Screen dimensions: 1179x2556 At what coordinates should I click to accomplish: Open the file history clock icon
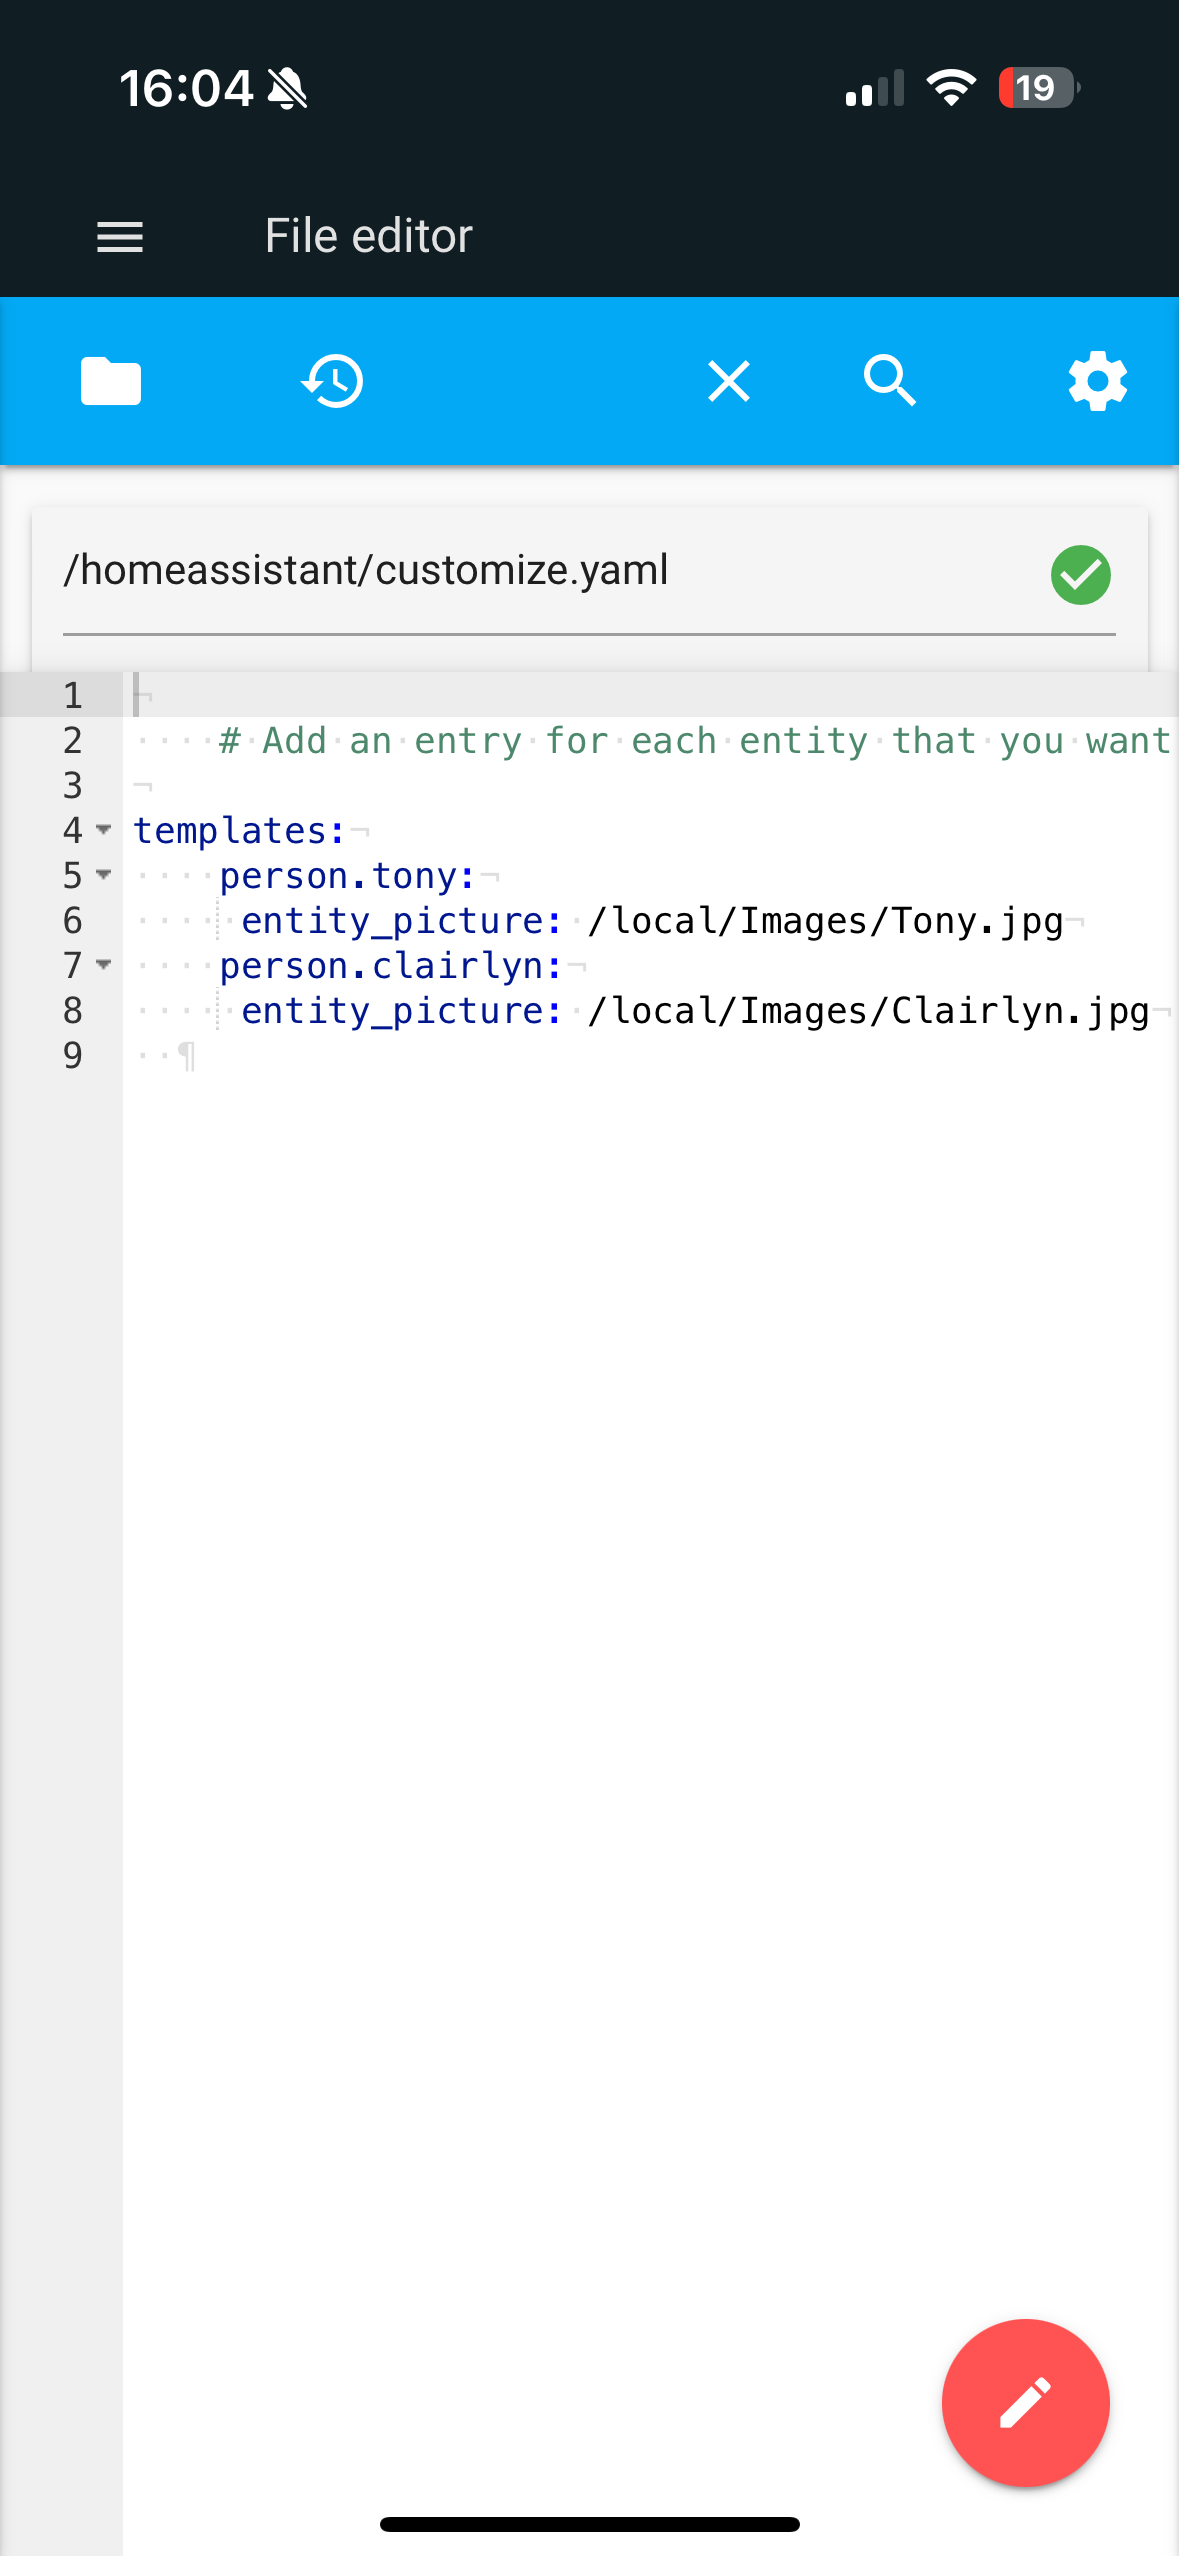point(333,381)
